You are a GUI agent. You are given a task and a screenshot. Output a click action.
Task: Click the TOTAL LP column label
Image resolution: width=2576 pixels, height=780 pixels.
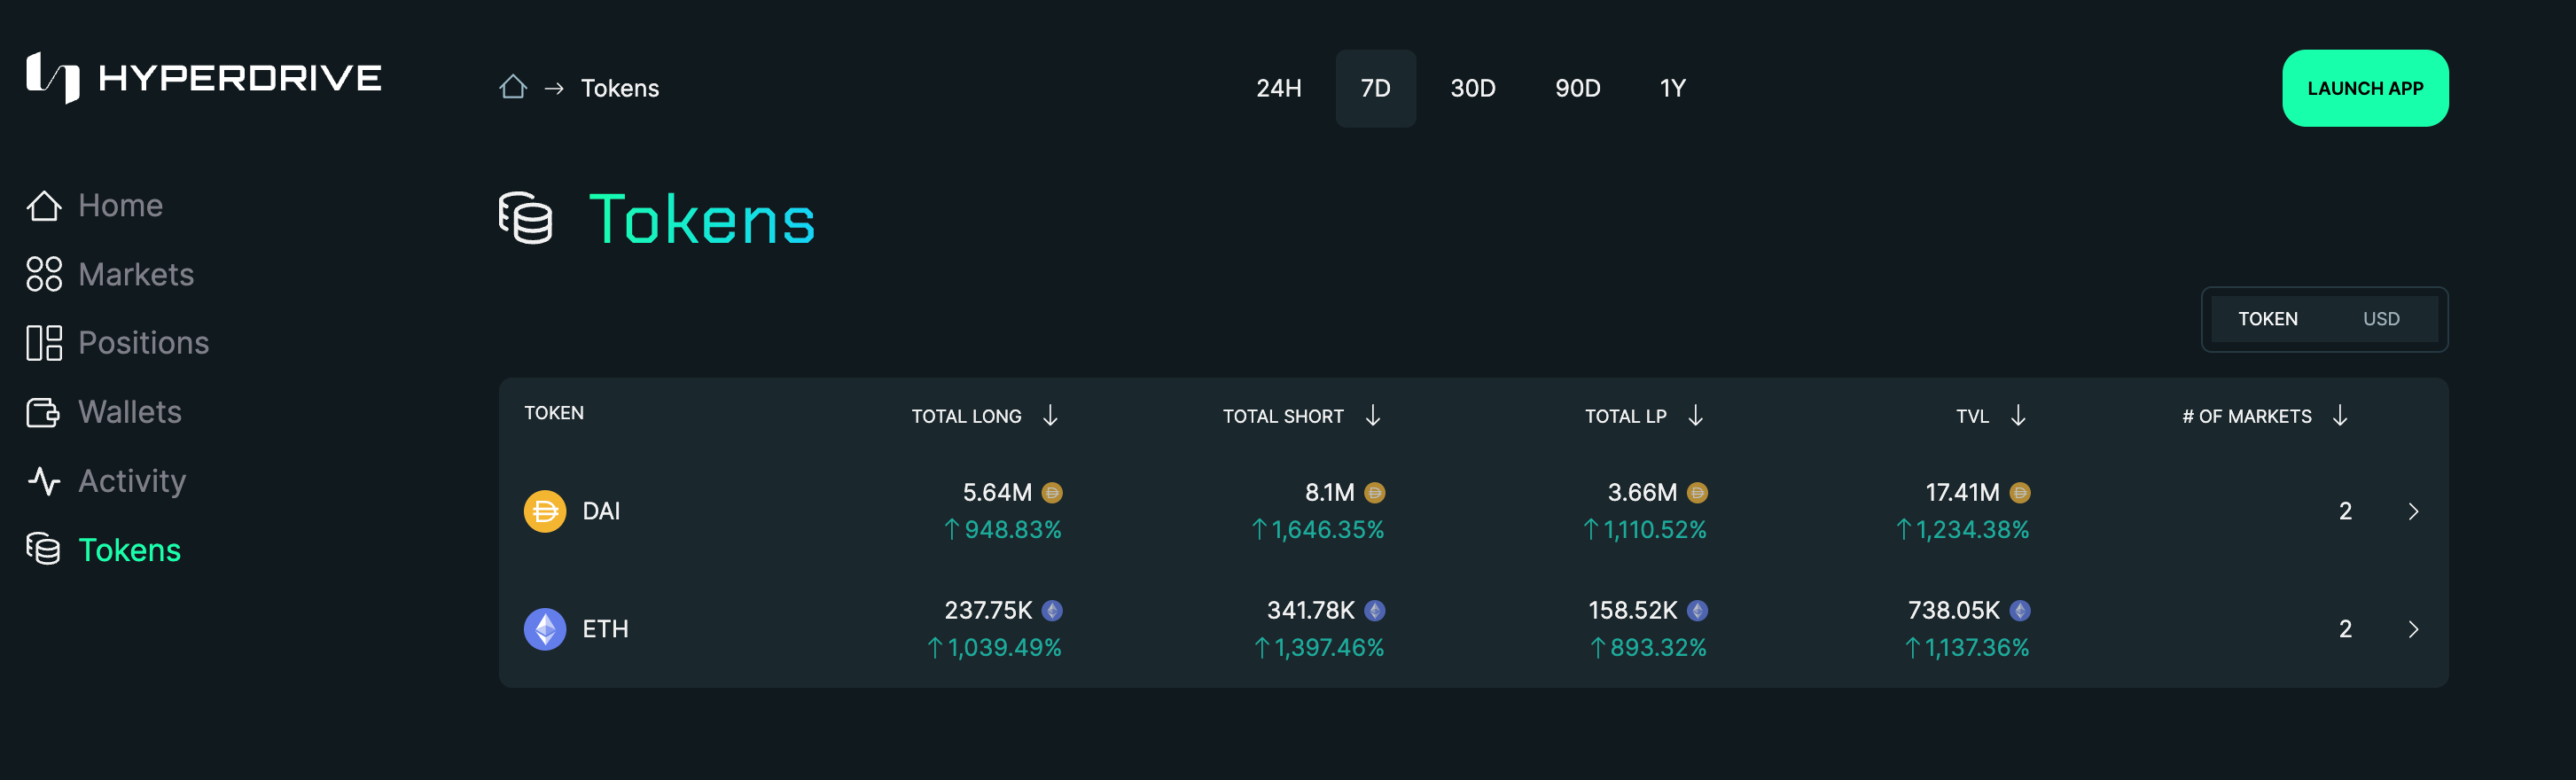pos(1625,416)
